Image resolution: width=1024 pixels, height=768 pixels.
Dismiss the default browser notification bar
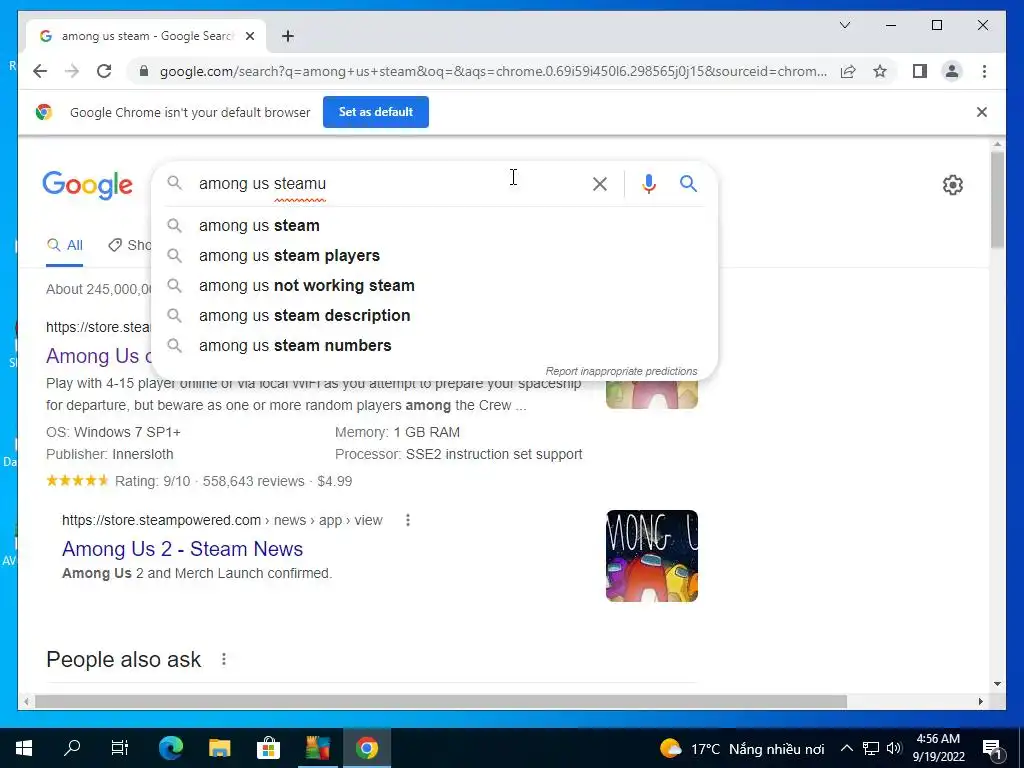click(982, 112)
